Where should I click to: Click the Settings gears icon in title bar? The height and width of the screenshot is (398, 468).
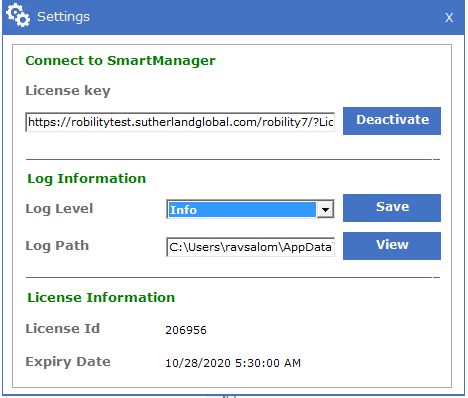(18, 15)
